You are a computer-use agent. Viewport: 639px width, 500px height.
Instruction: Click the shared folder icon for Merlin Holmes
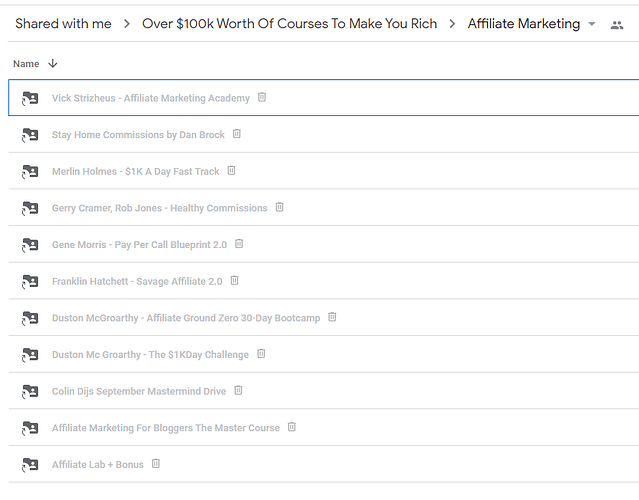point(30,172)
